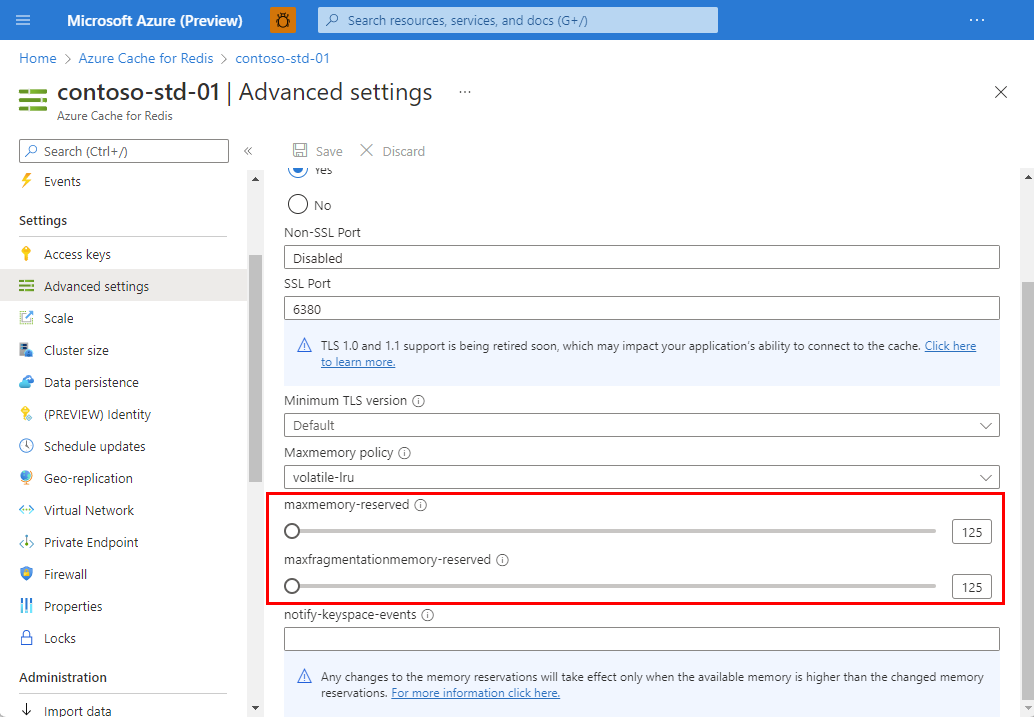Select the Data persistence icon
1034x717 pixels.
pos(28,382)
